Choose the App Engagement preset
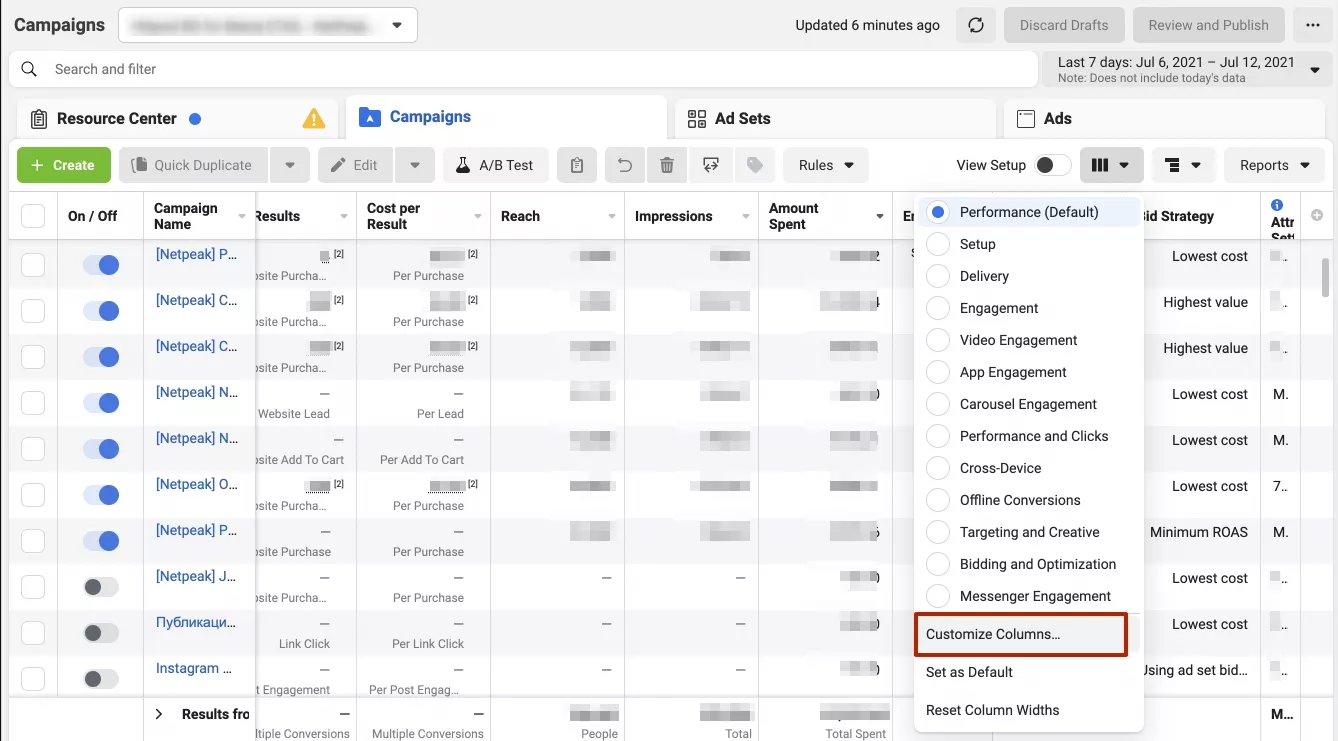 pyautogui.click(x=1029, y=372)
